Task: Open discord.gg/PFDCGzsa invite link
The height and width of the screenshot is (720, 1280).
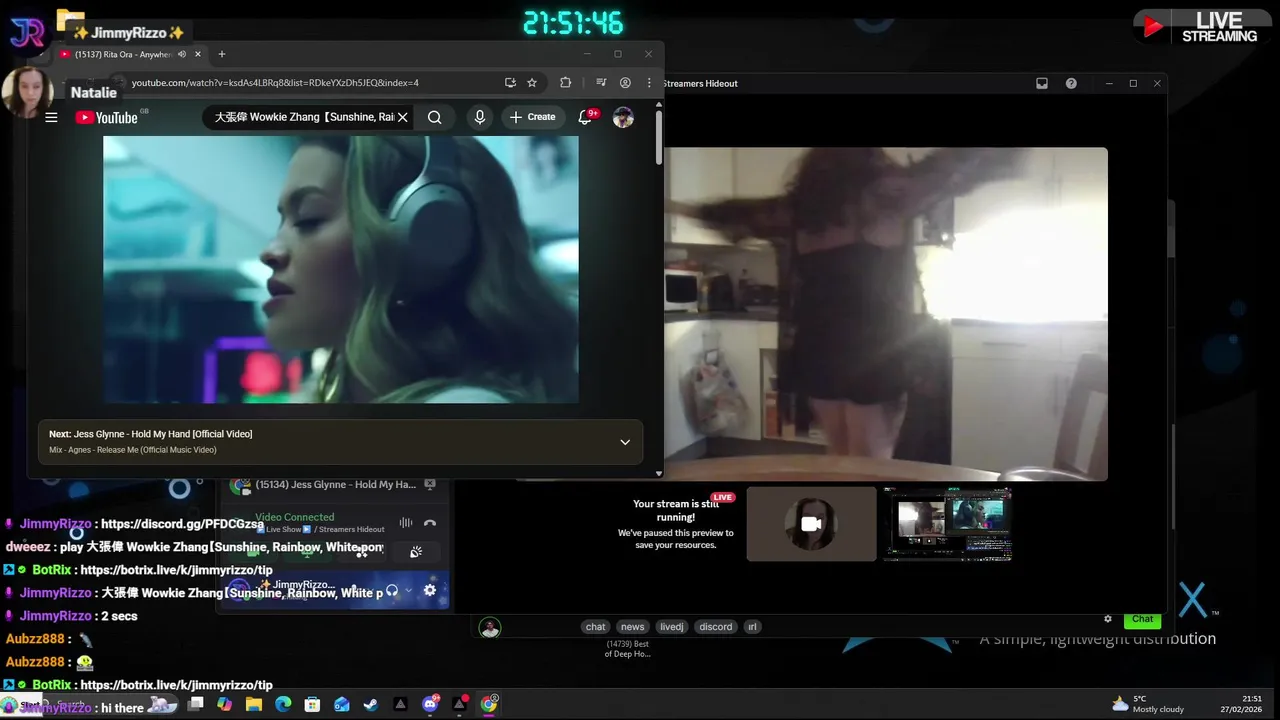Action: point(182,524)
